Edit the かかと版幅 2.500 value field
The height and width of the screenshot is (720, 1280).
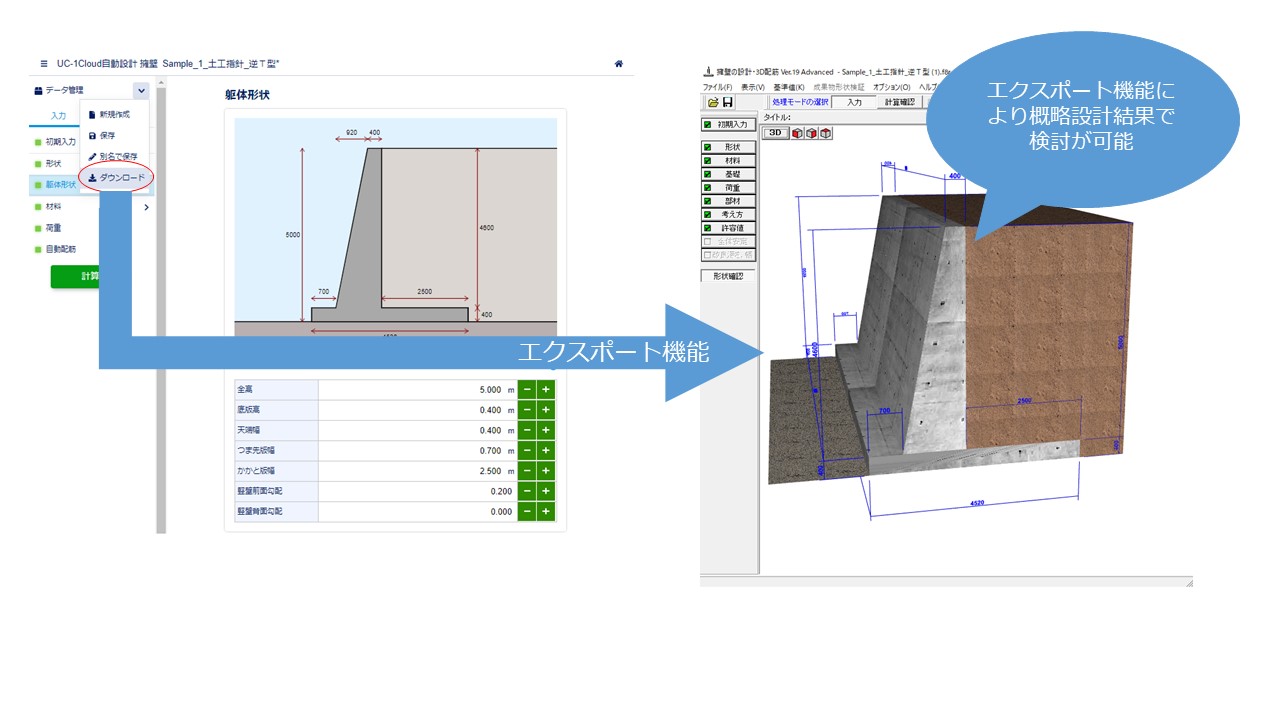coord(417,471)
